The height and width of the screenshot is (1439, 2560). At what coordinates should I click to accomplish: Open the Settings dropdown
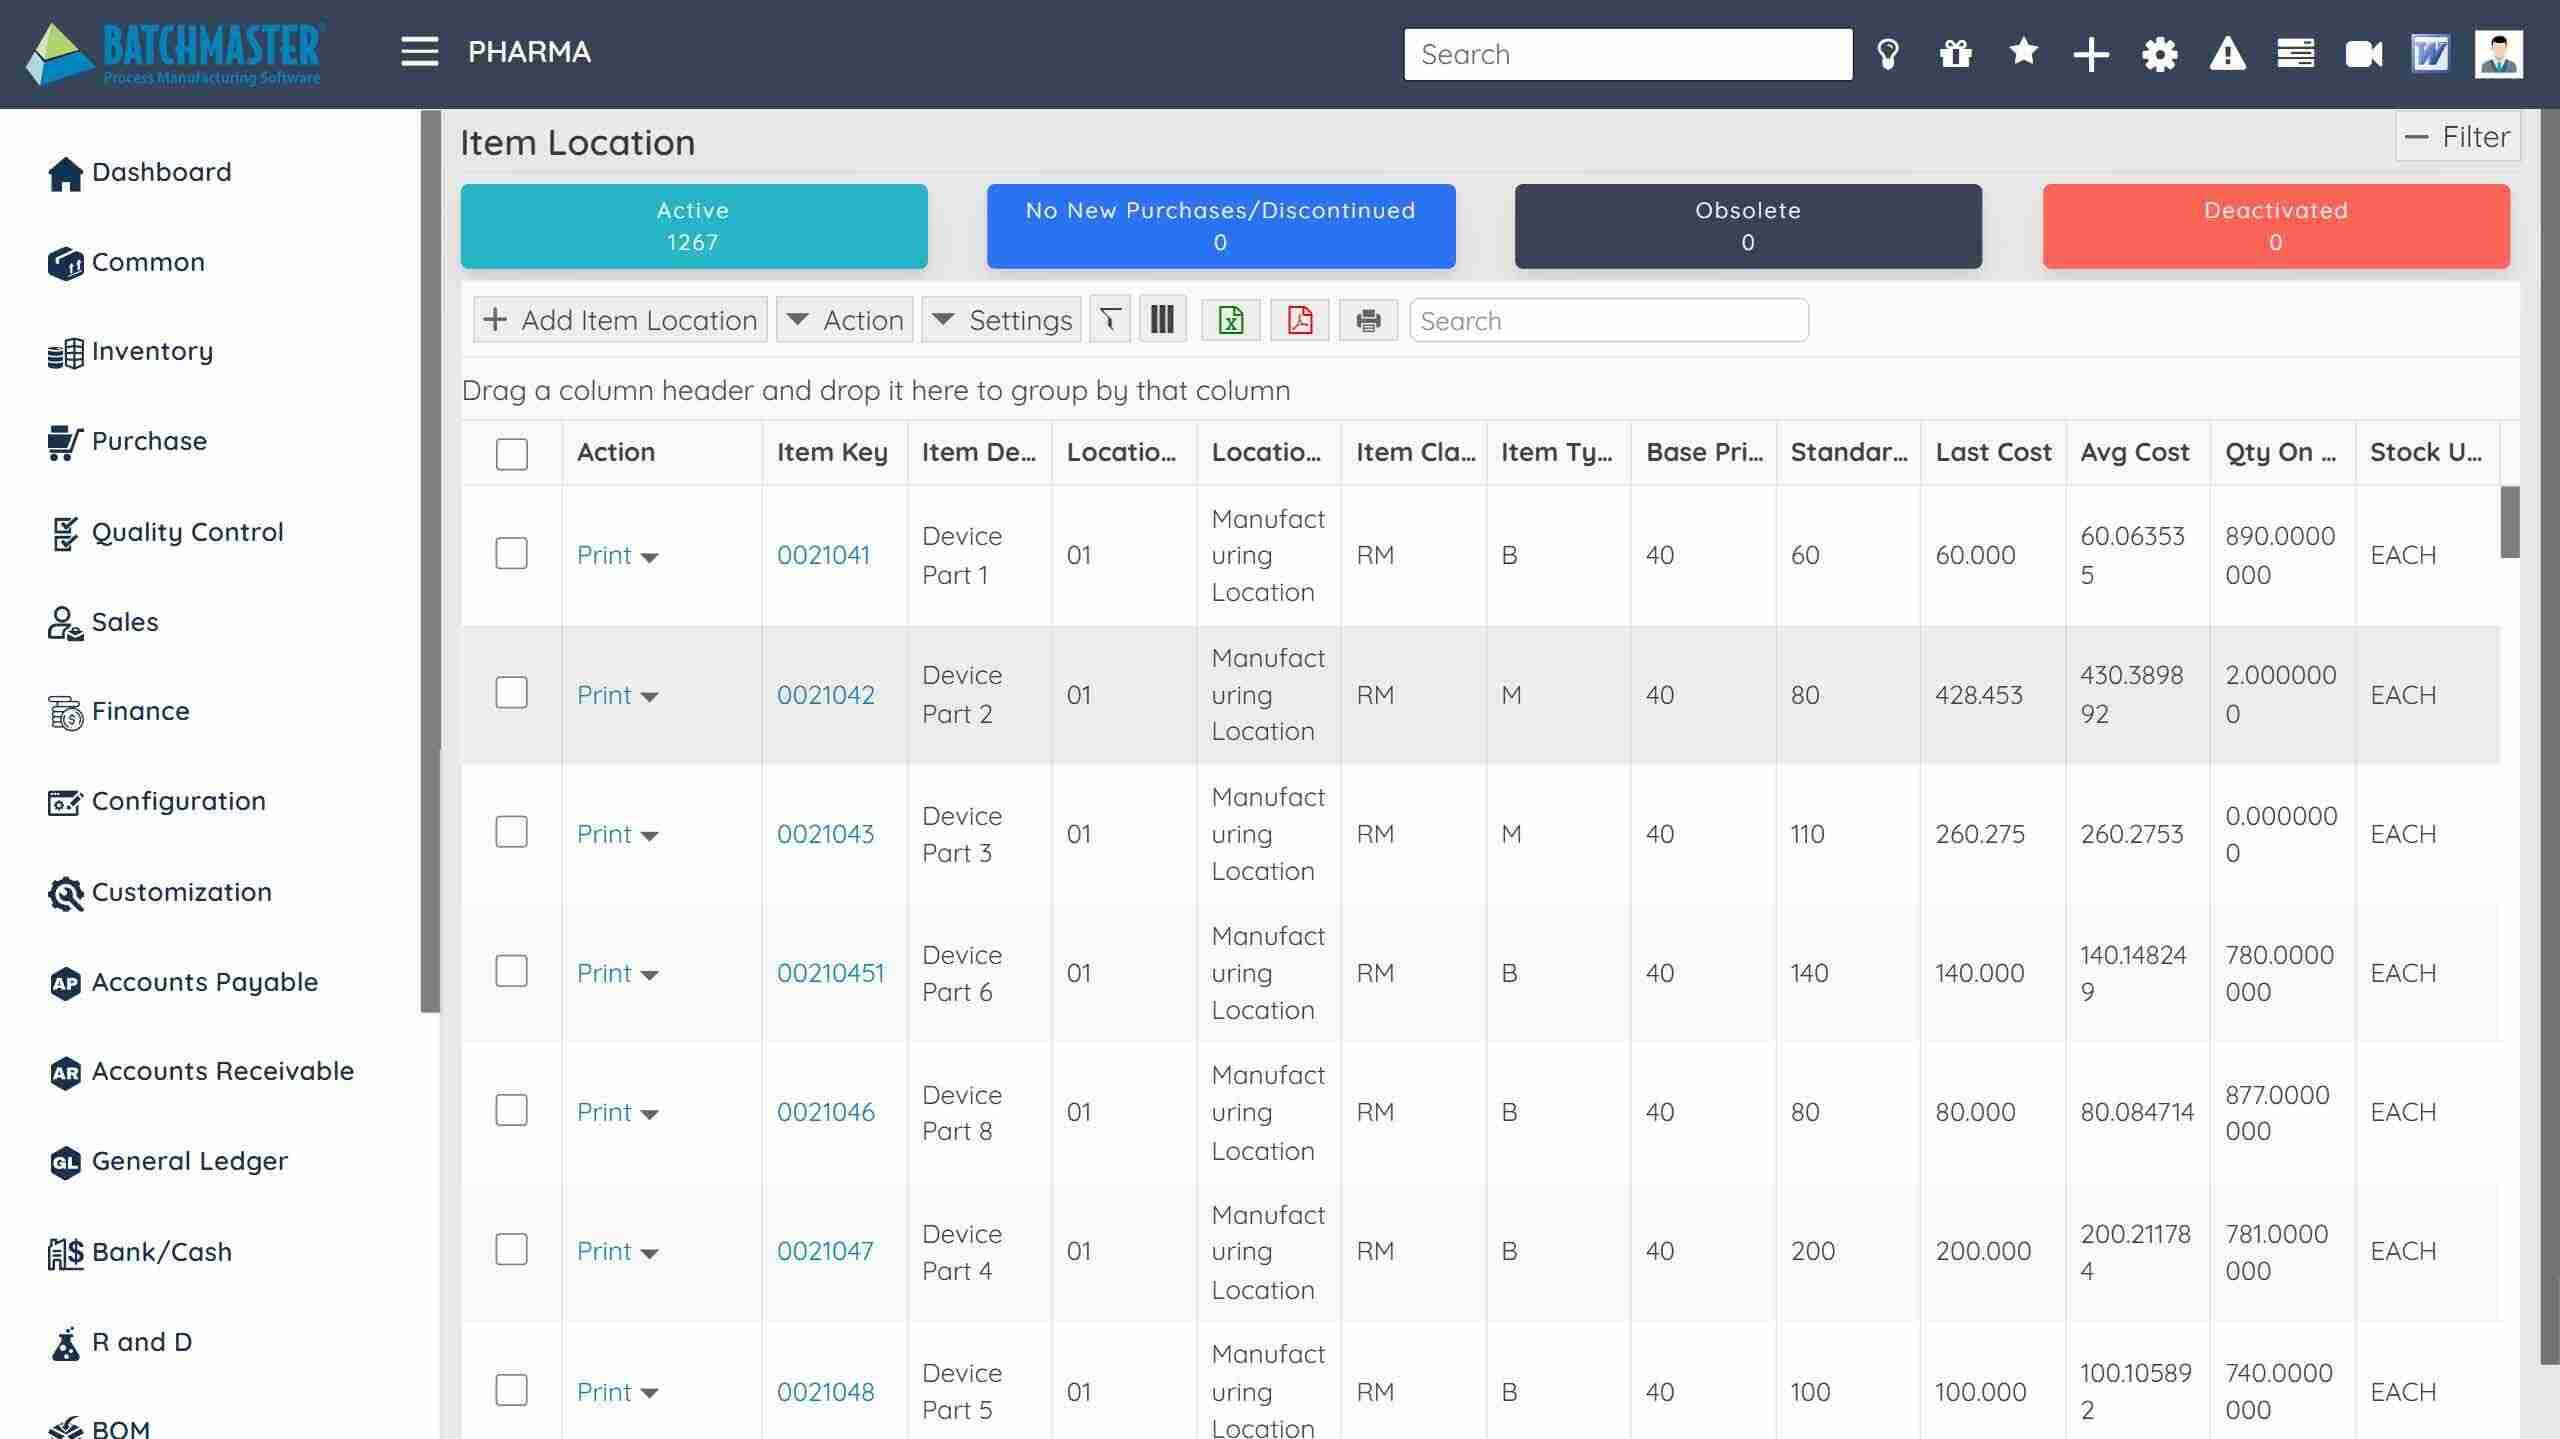click(1001, 320)
